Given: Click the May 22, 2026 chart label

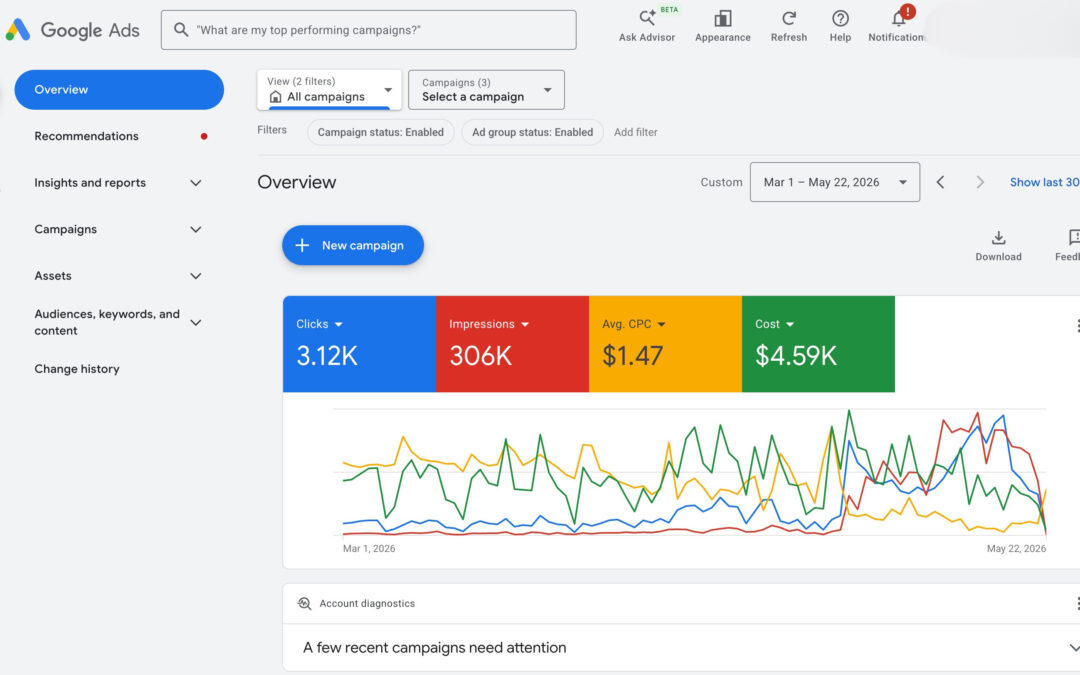Looking at the screenshot, I should 1016,549.
